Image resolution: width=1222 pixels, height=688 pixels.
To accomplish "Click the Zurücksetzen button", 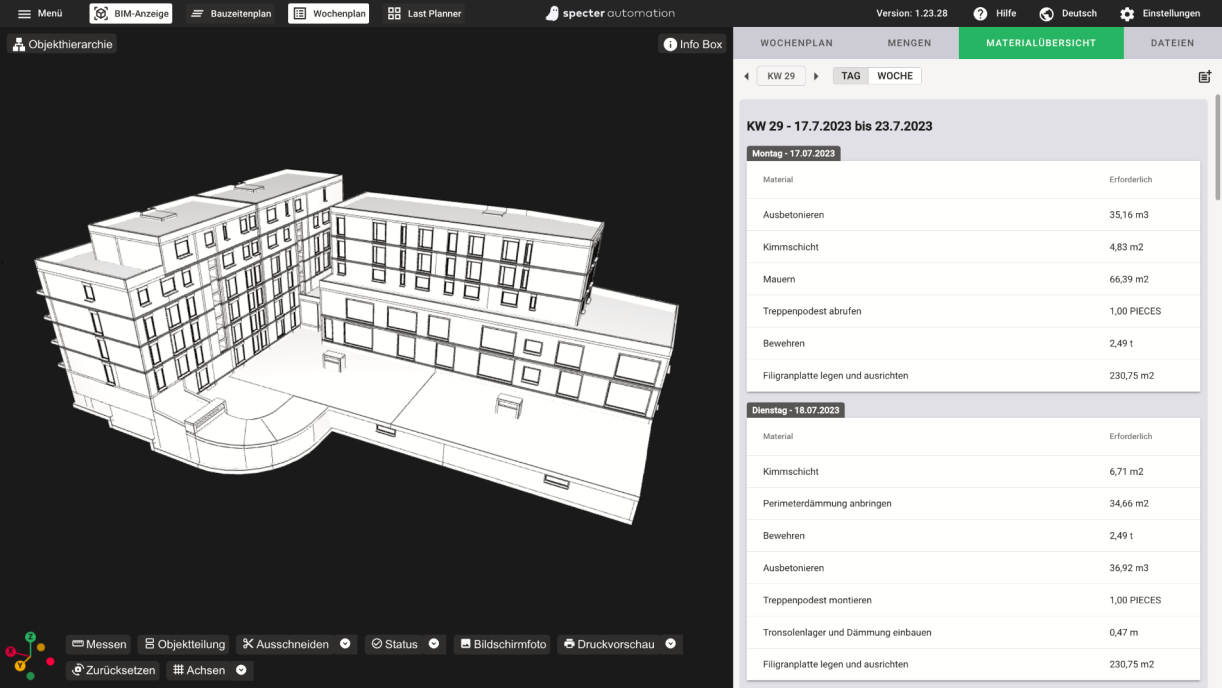I will [112, 670].
